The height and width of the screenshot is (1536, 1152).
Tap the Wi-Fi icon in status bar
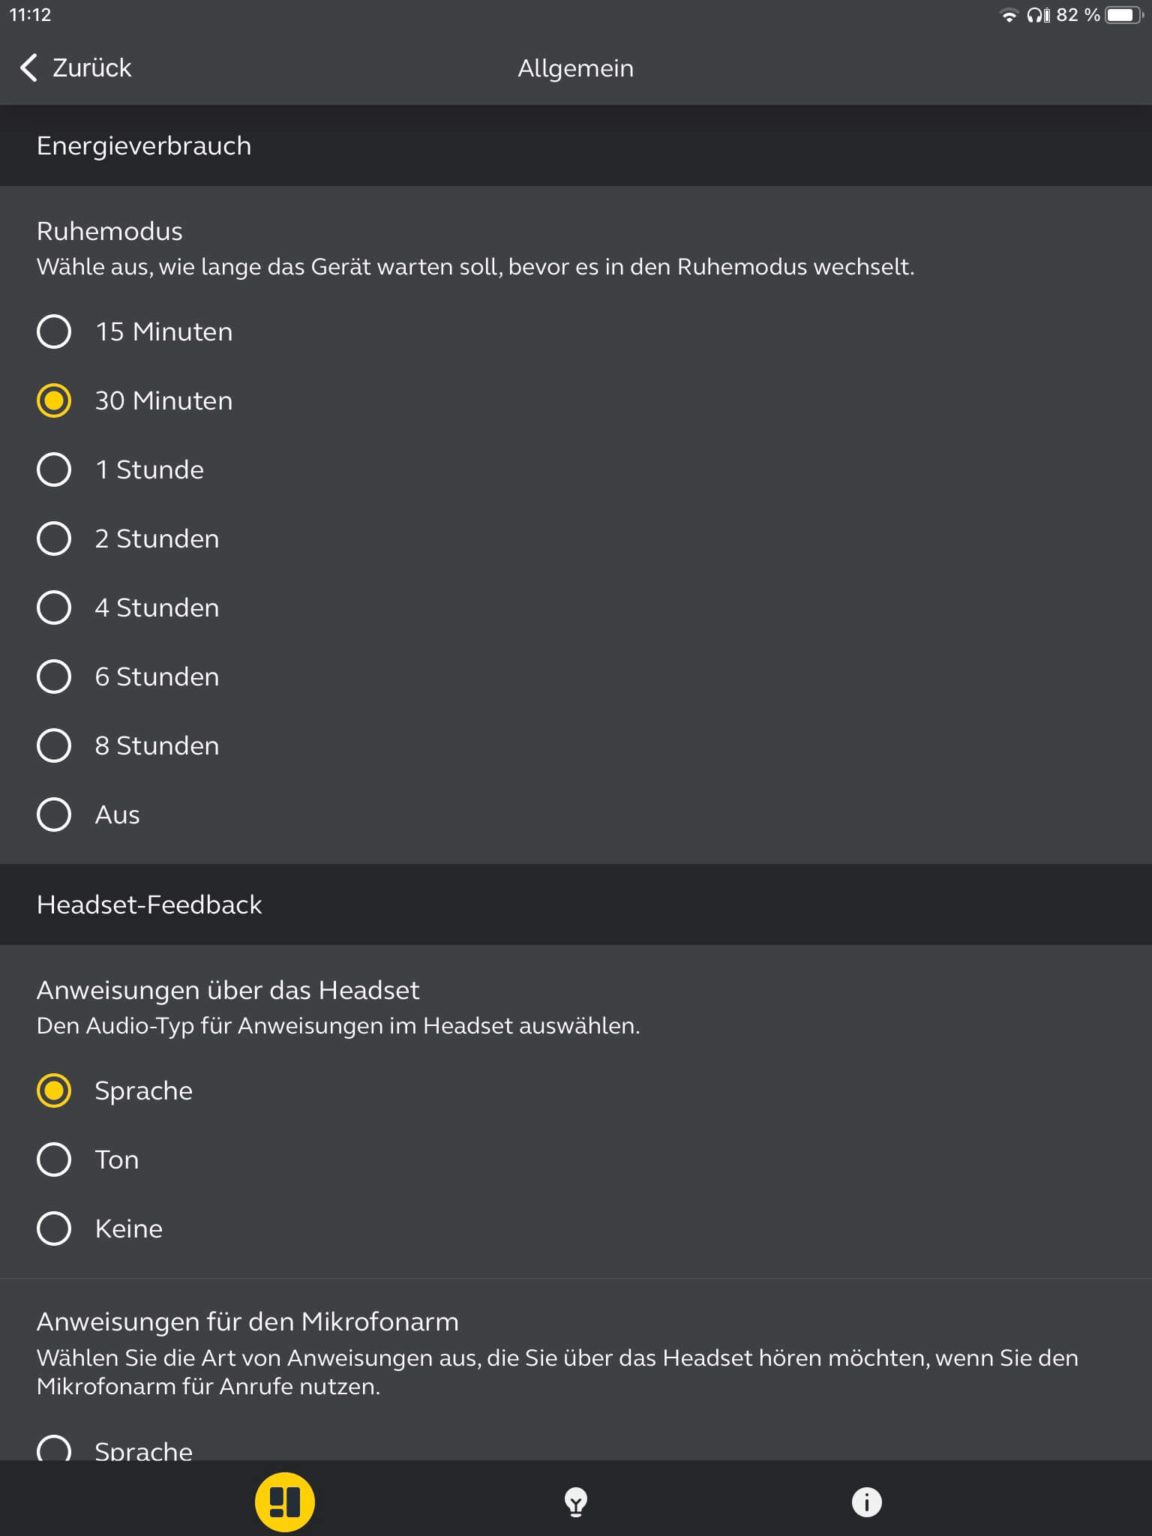pyautogui.click(x=1009, y=15)
